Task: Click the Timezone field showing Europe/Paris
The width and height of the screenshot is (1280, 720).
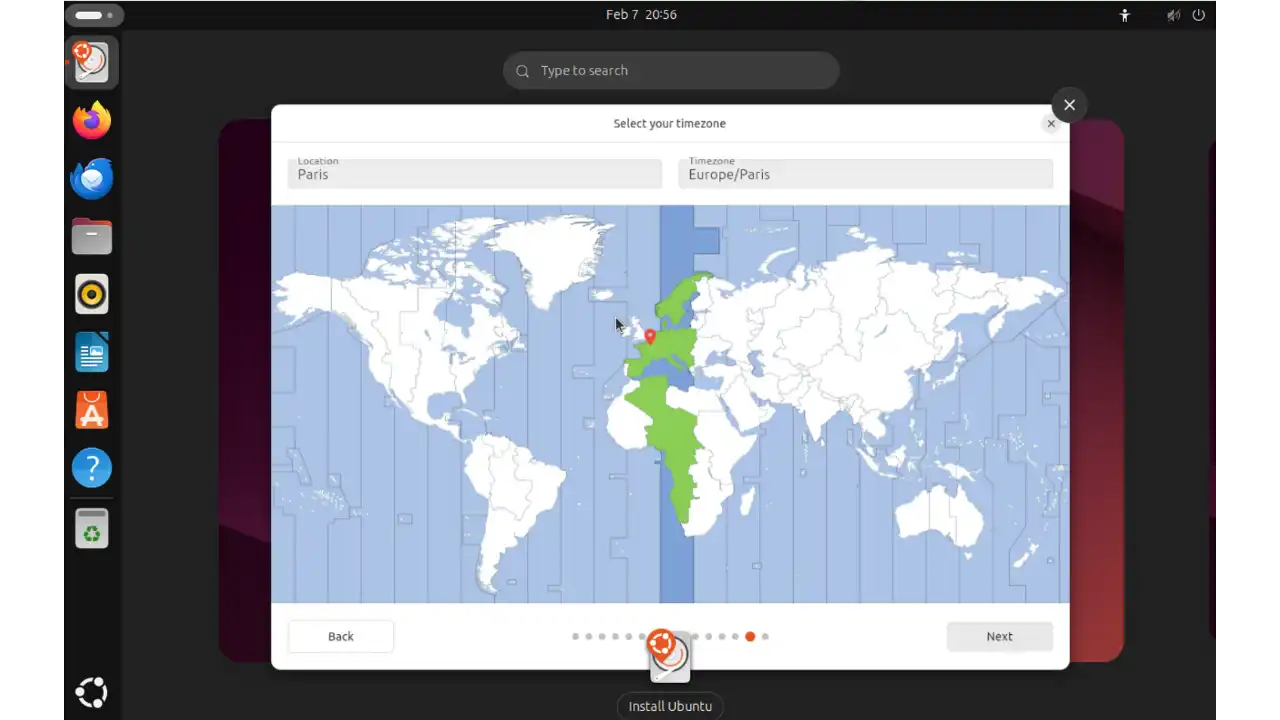Action: click(x=865, y=174)
